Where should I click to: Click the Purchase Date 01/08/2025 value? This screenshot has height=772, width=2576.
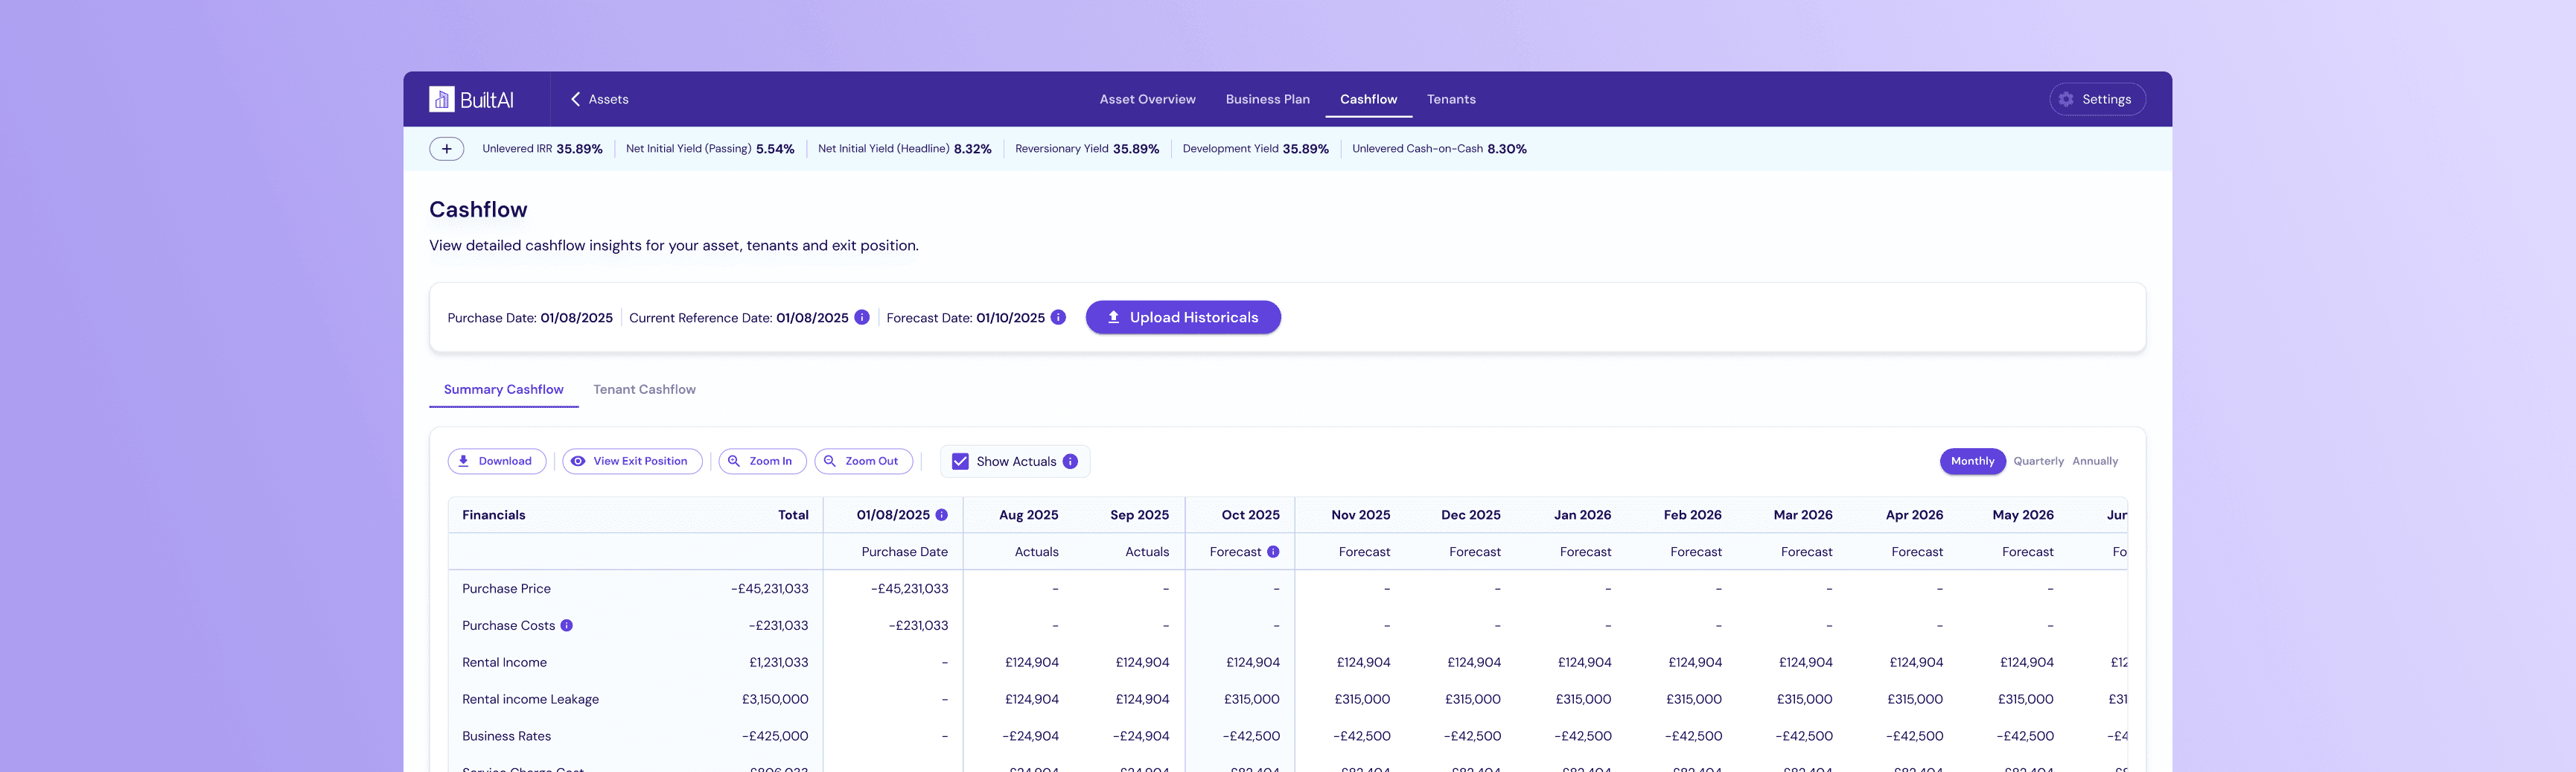[577, 318]
